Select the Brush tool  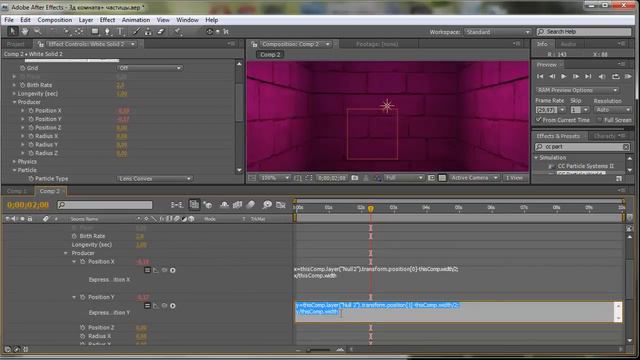click(136, 31)
